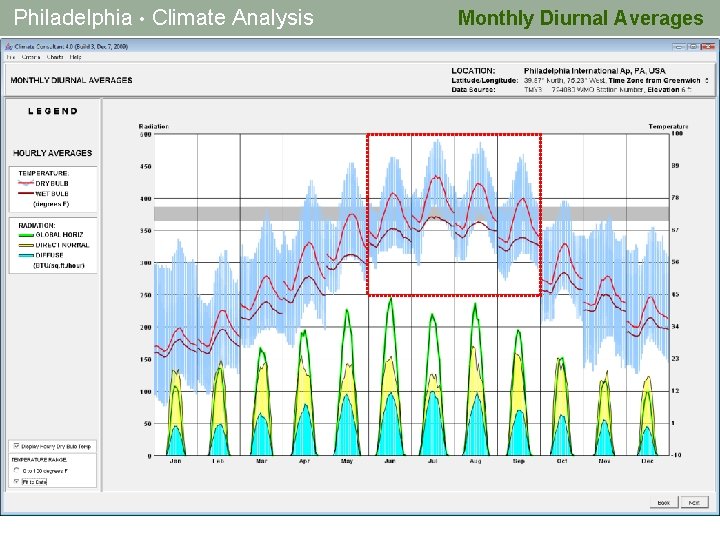Click the Diffuse cyan legend swatch
Screen dimensions: 720x540
(x=26, y=255)
